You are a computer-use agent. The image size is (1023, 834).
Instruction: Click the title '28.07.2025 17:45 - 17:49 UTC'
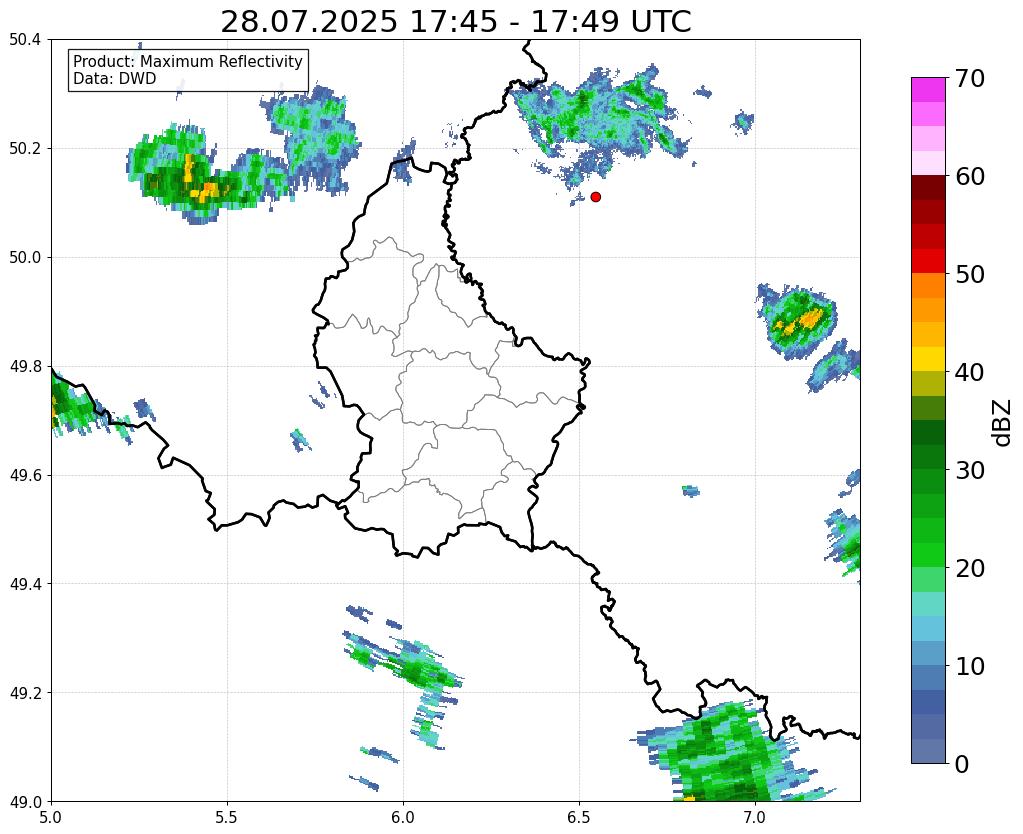coord(455,22)
